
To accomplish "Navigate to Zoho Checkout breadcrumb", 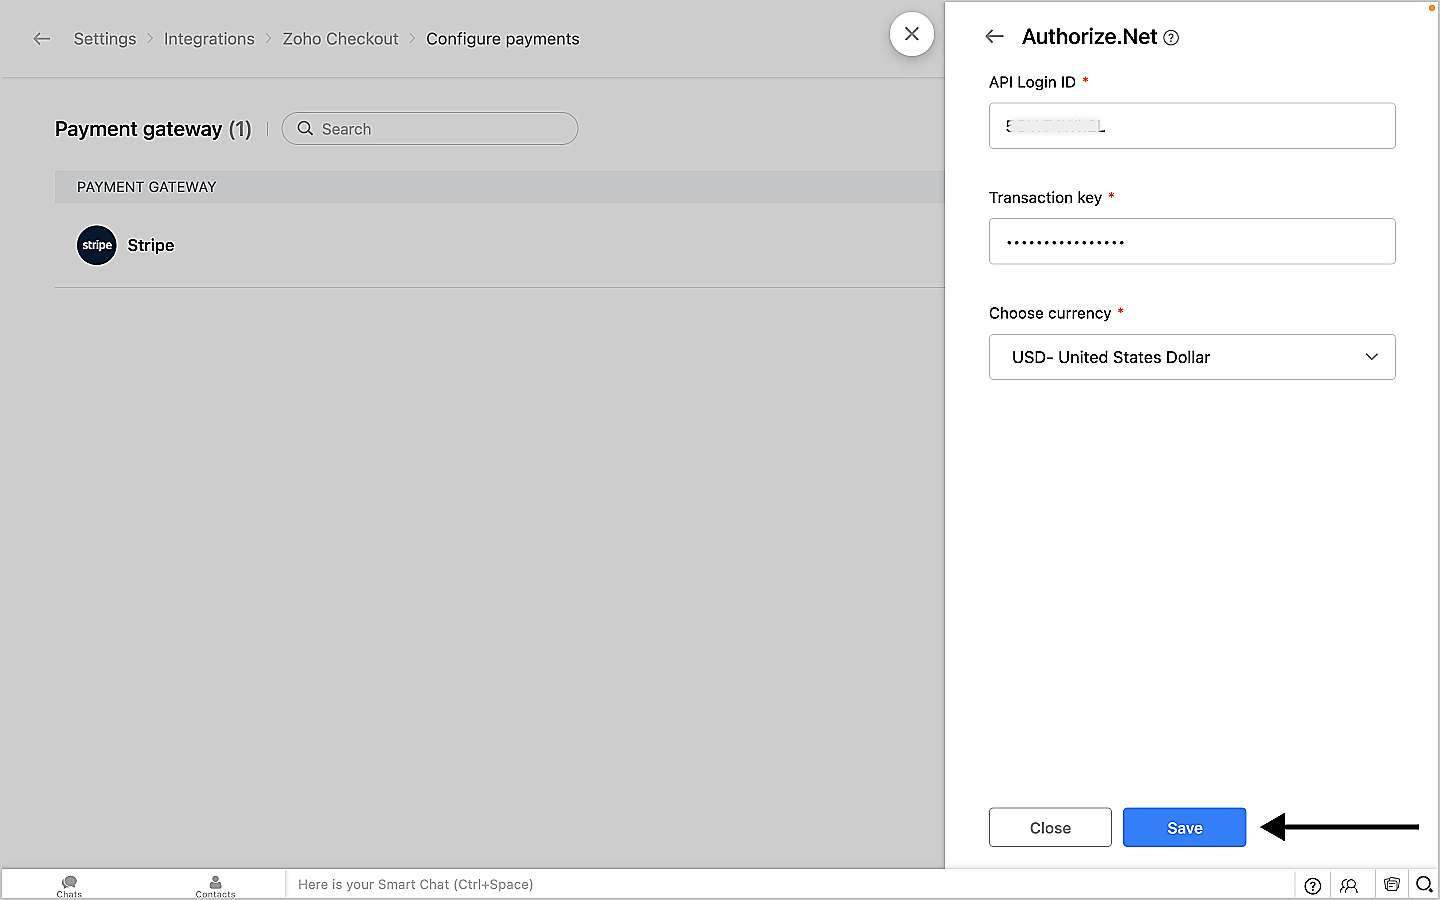I will point(340,39).
